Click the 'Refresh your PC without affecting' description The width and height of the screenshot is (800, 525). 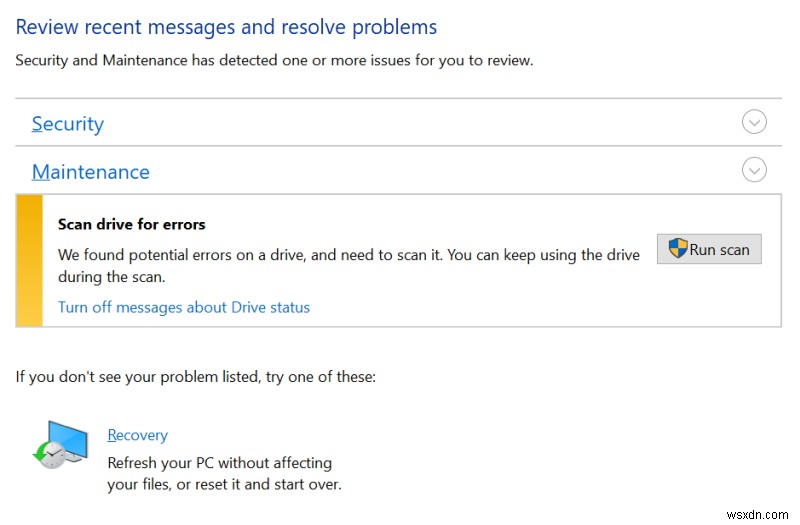(x=219, y=463)
